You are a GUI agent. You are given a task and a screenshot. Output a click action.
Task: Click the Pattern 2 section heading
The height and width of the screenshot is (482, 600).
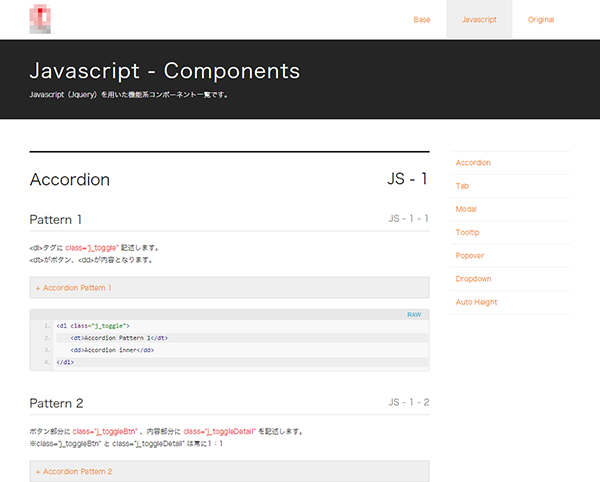(56, 403)
